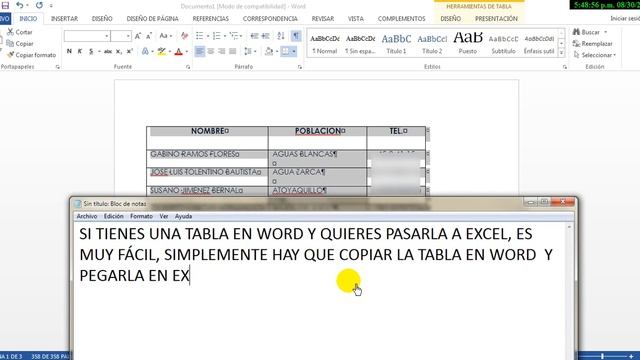Click in the Notepad text area
This screenshot has width=640, height=360.
320,291
